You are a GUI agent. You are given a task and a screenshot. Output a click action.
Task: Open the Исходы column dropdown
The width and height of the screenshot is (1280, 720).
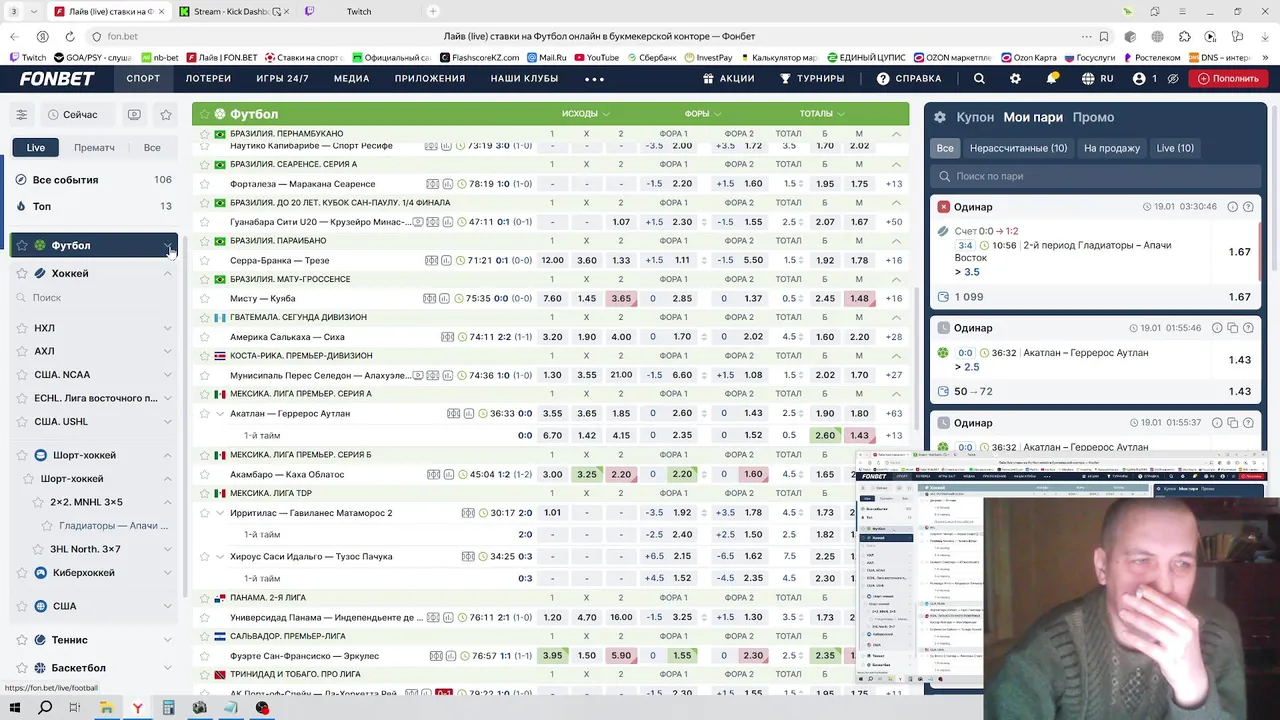click(585, 114)
